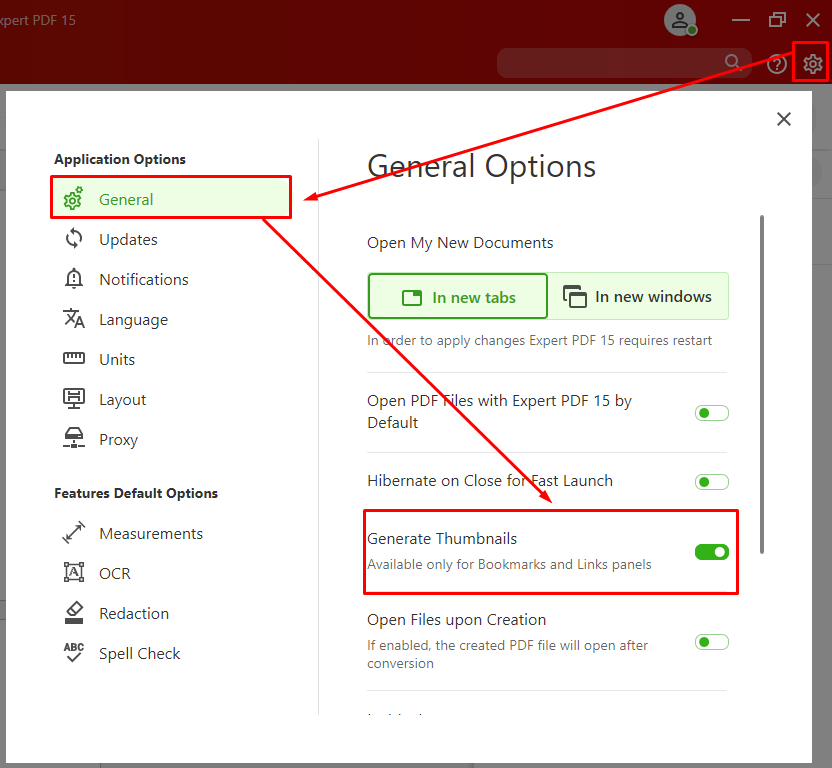Image resolution: width=832 pixels, height=768 pixels.
Task: Click Application Options section header
Action: pyautogui.click(x=120, y=159)
